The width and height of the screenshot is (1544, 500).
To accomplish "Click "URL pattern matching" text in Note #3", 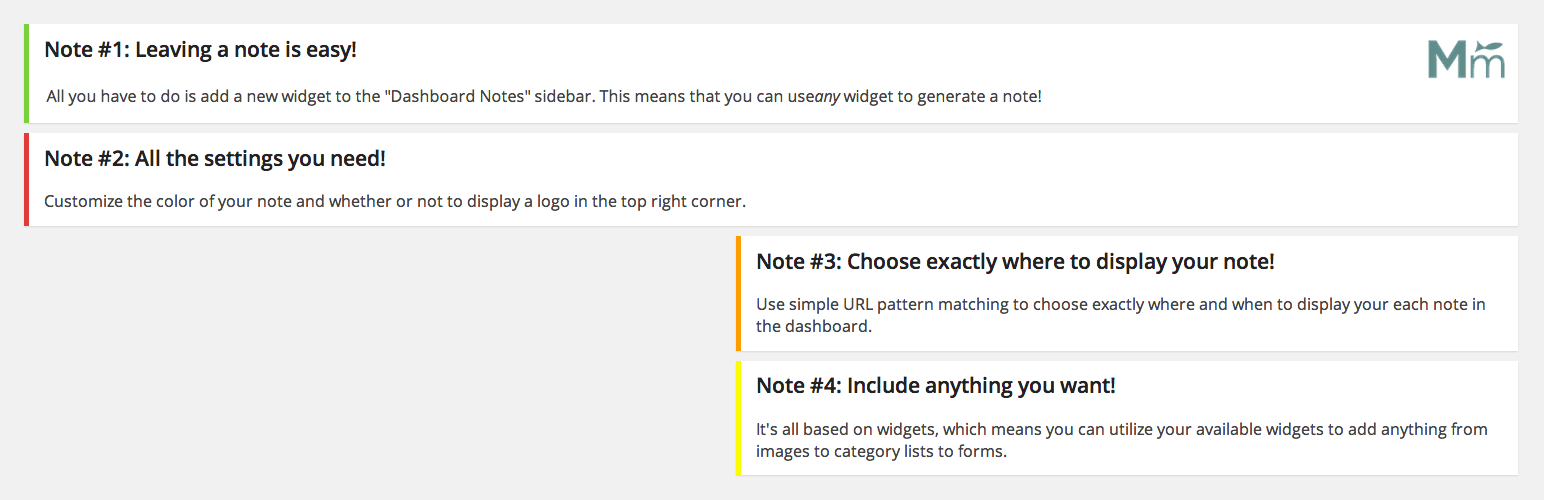I will point(920,304).
